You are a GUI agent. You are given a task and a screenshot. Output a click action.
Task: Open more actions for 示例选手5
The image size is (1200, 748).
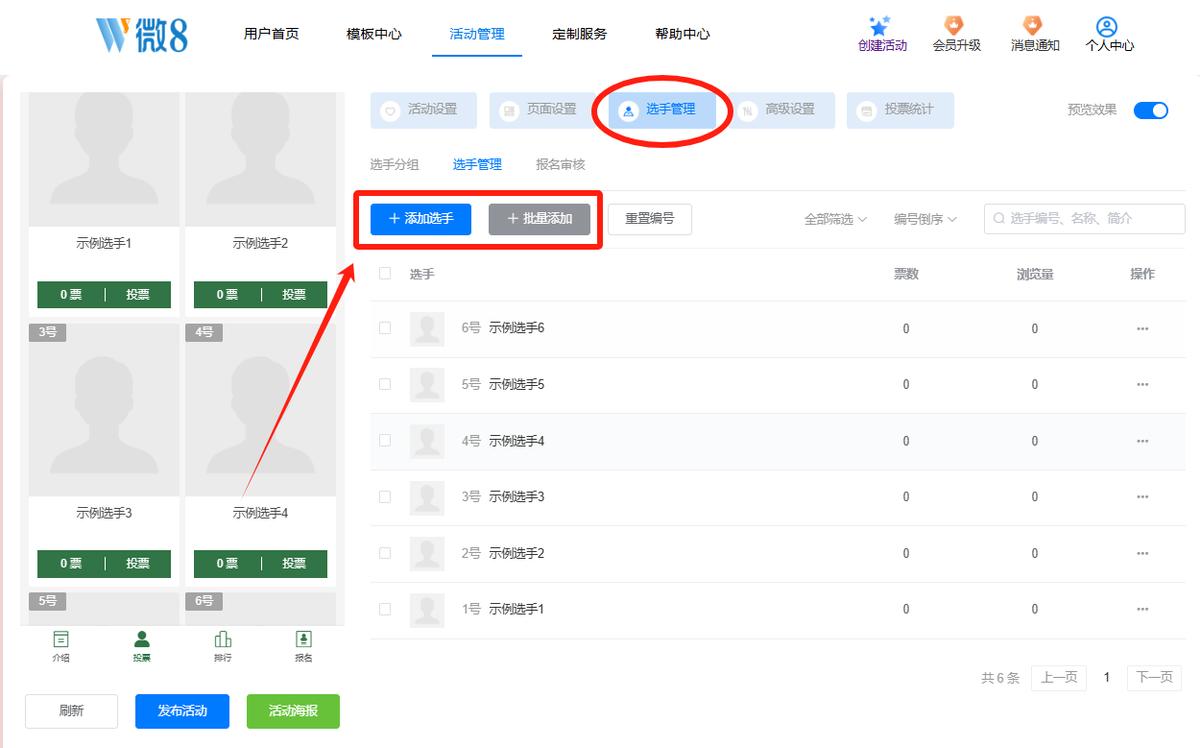1142,385
